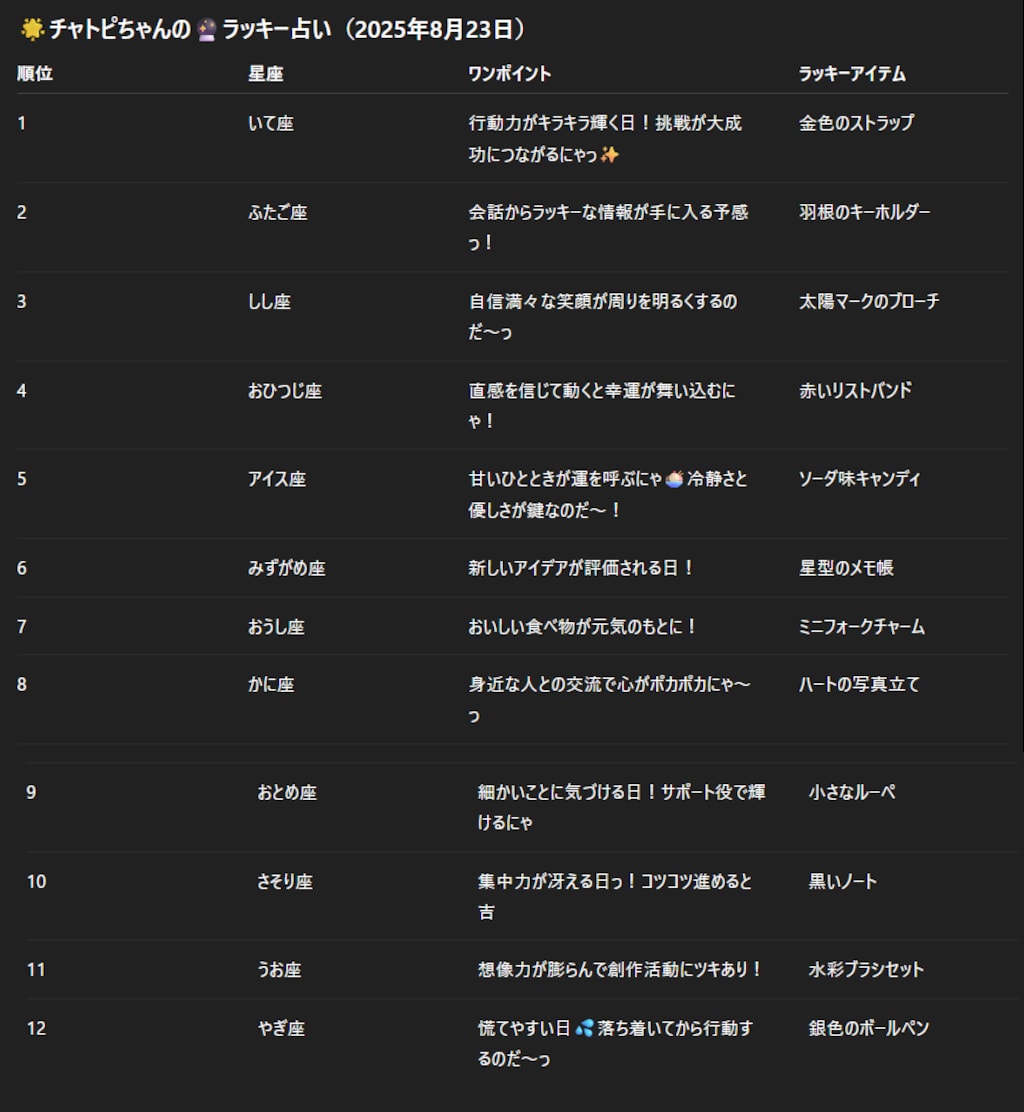Click the sparkles emoji in the いて座 row
The image size is (1024, 1112).
point(610,154)
